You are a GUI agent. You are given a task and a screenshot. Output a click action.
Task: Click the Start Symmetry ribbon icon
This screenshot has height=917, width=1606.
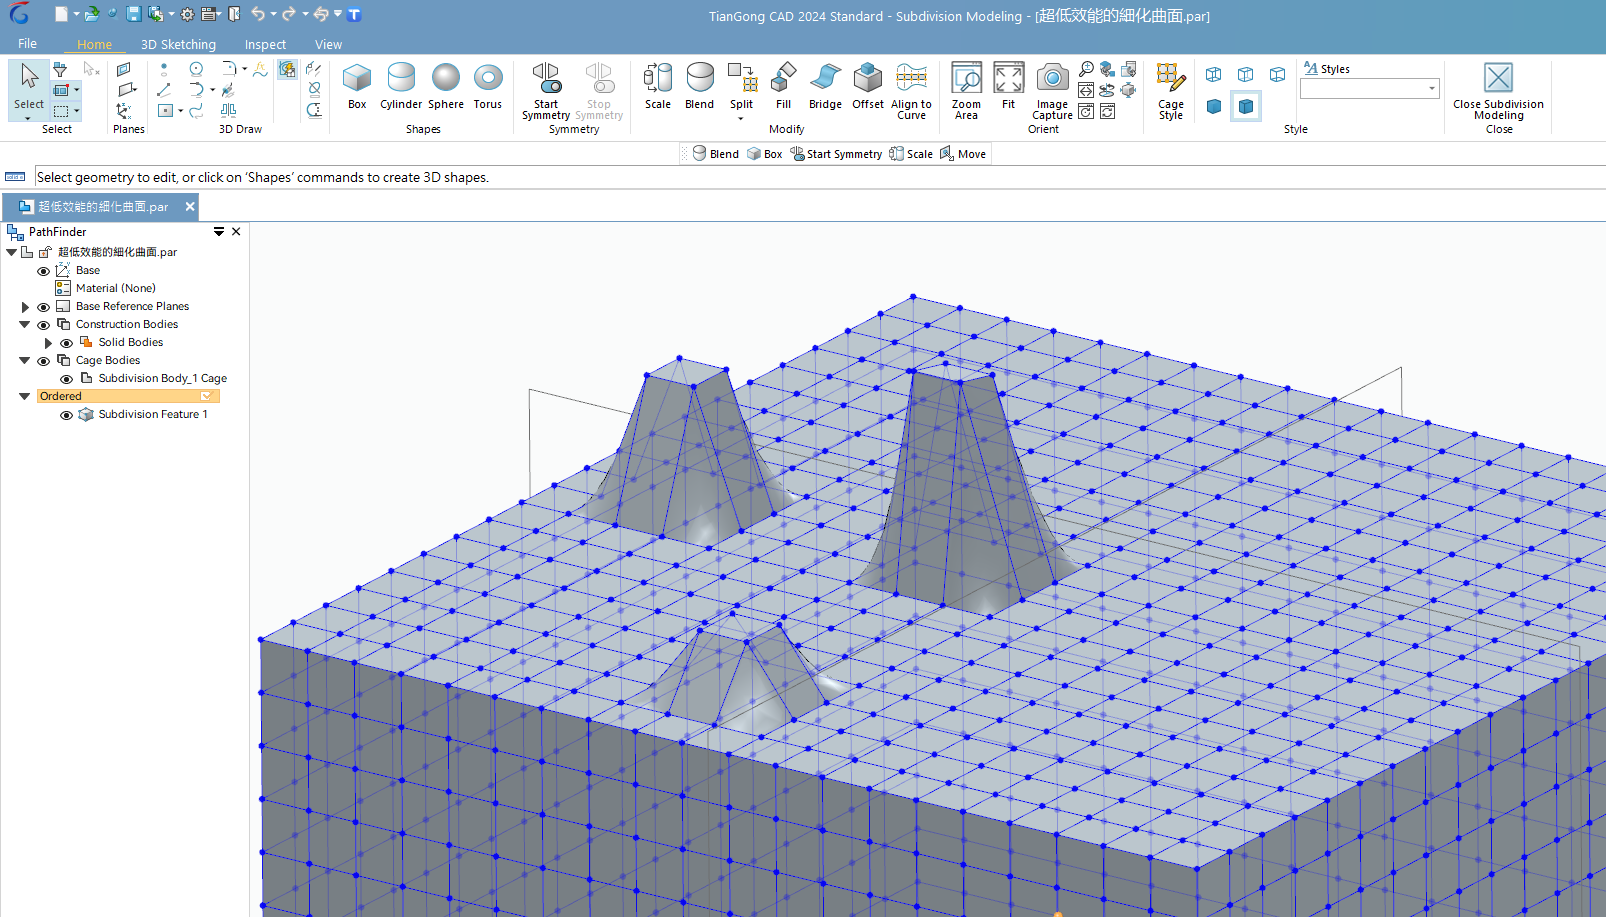tap(546, 91)
